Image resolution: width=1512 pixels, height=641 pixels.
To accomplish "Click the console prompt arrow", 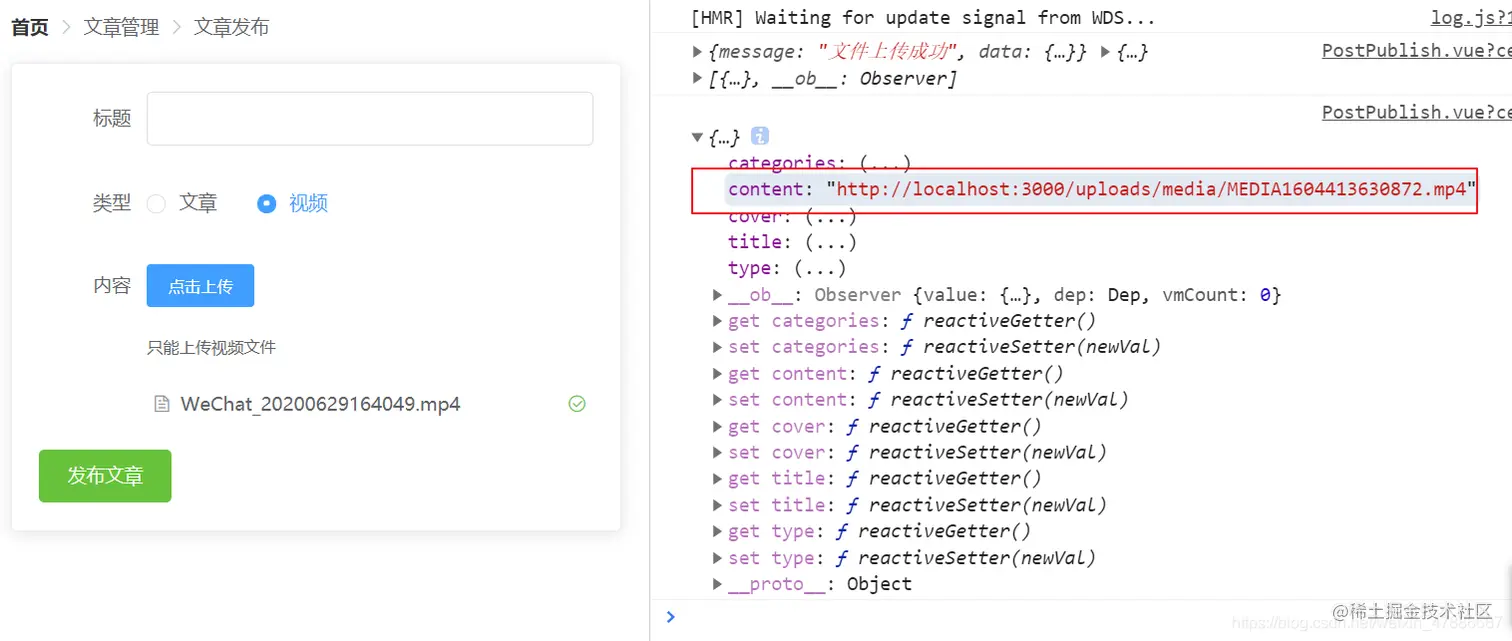I will click(x=670, y=616).
